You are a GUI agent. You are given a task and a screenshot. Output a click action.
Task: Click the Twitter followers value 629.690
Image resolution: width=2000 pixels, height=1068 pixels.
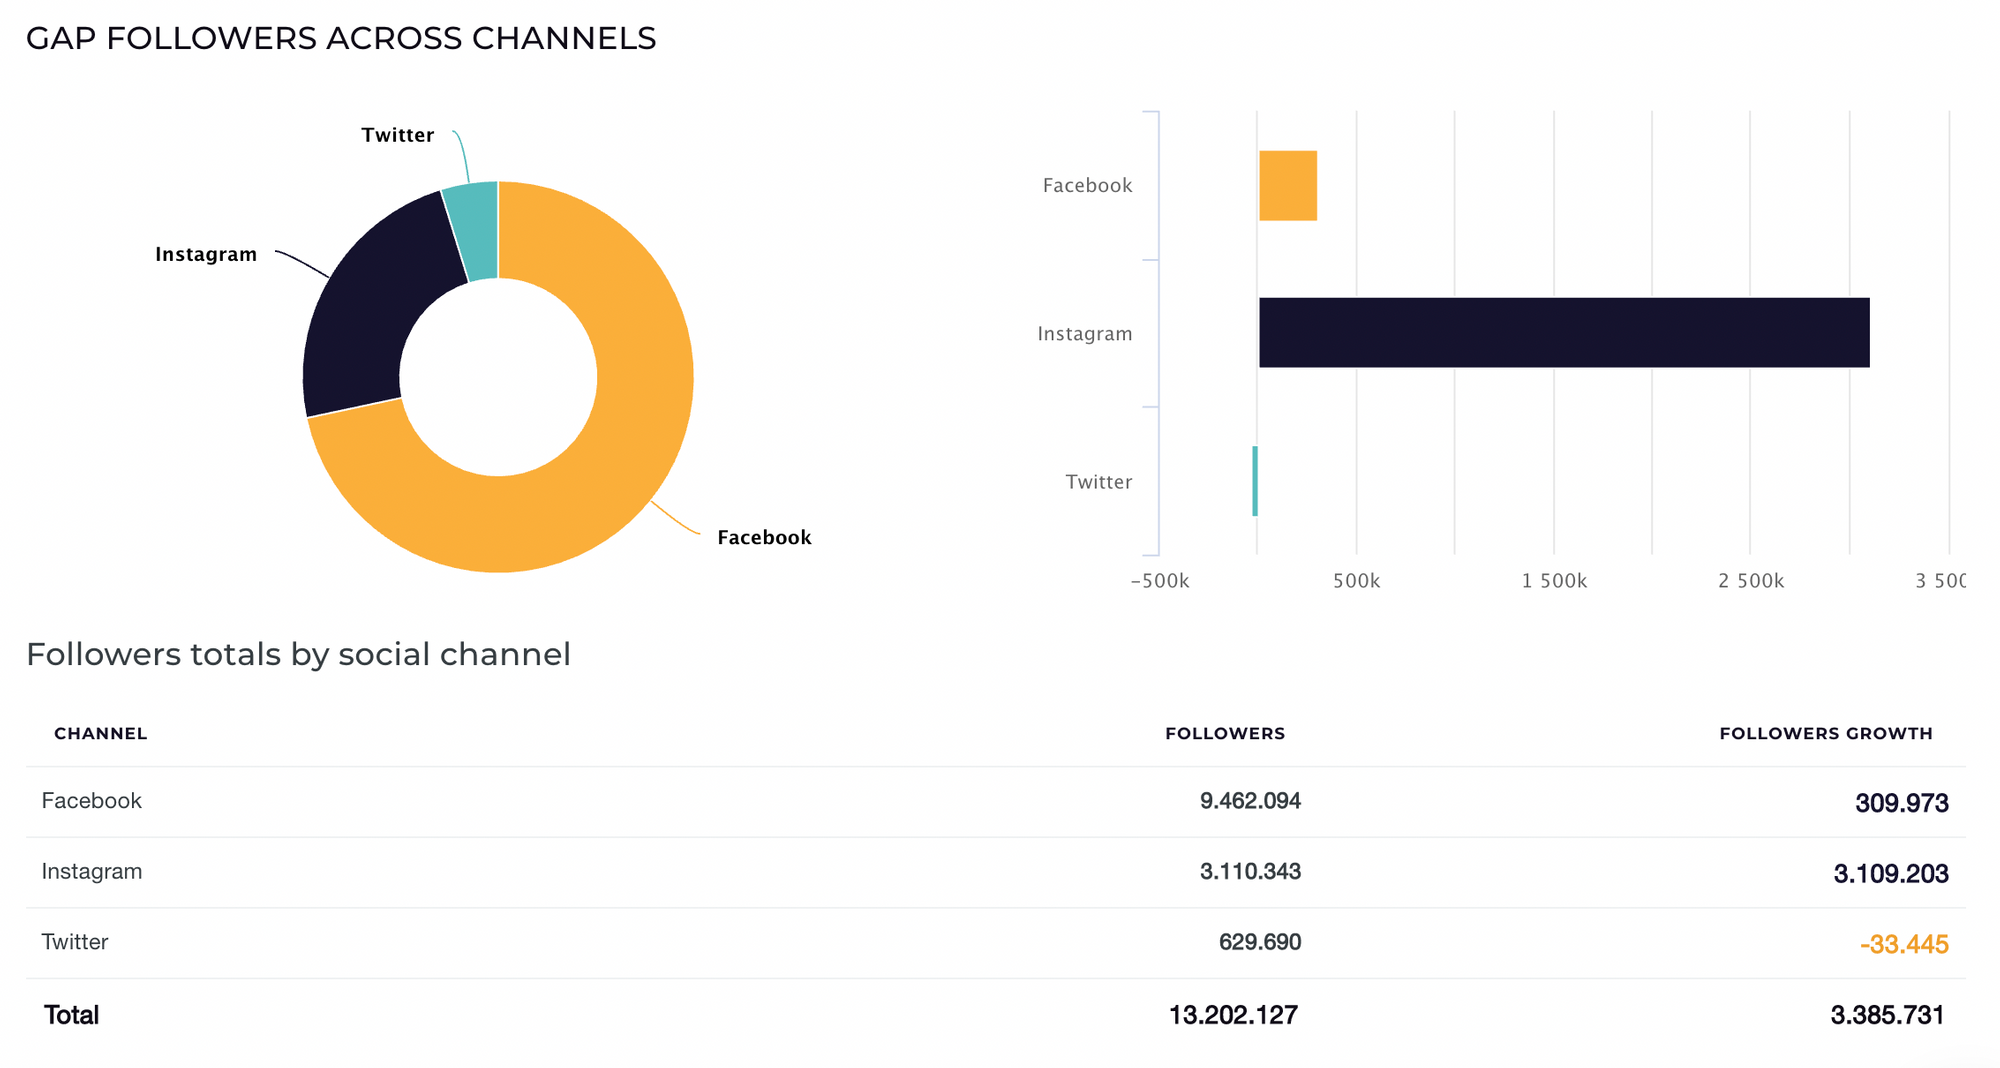click(1260, 942)
